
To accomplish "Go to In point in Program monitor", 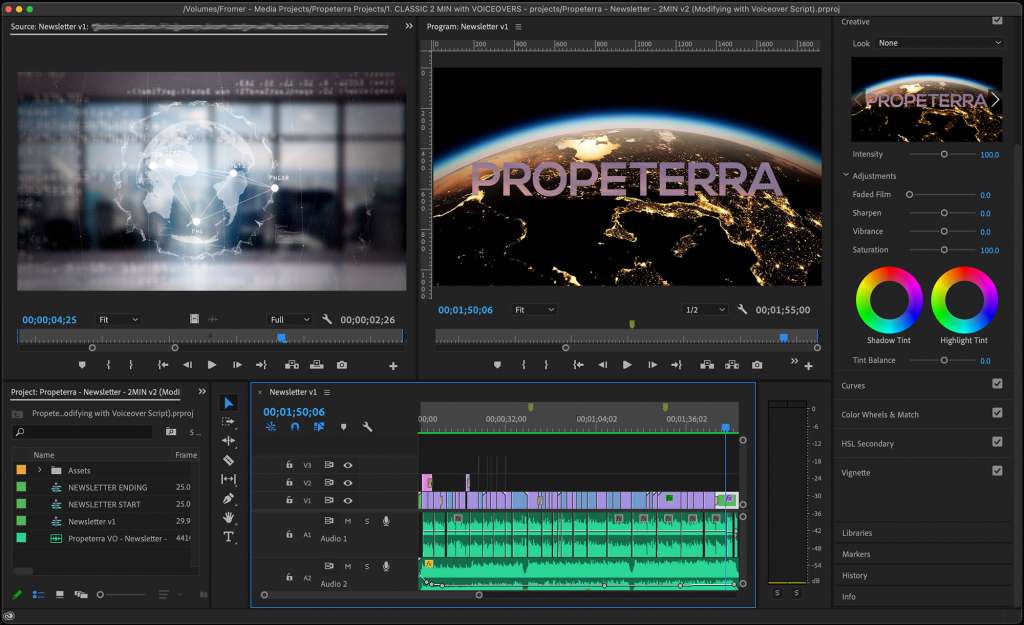I will 579,365.
